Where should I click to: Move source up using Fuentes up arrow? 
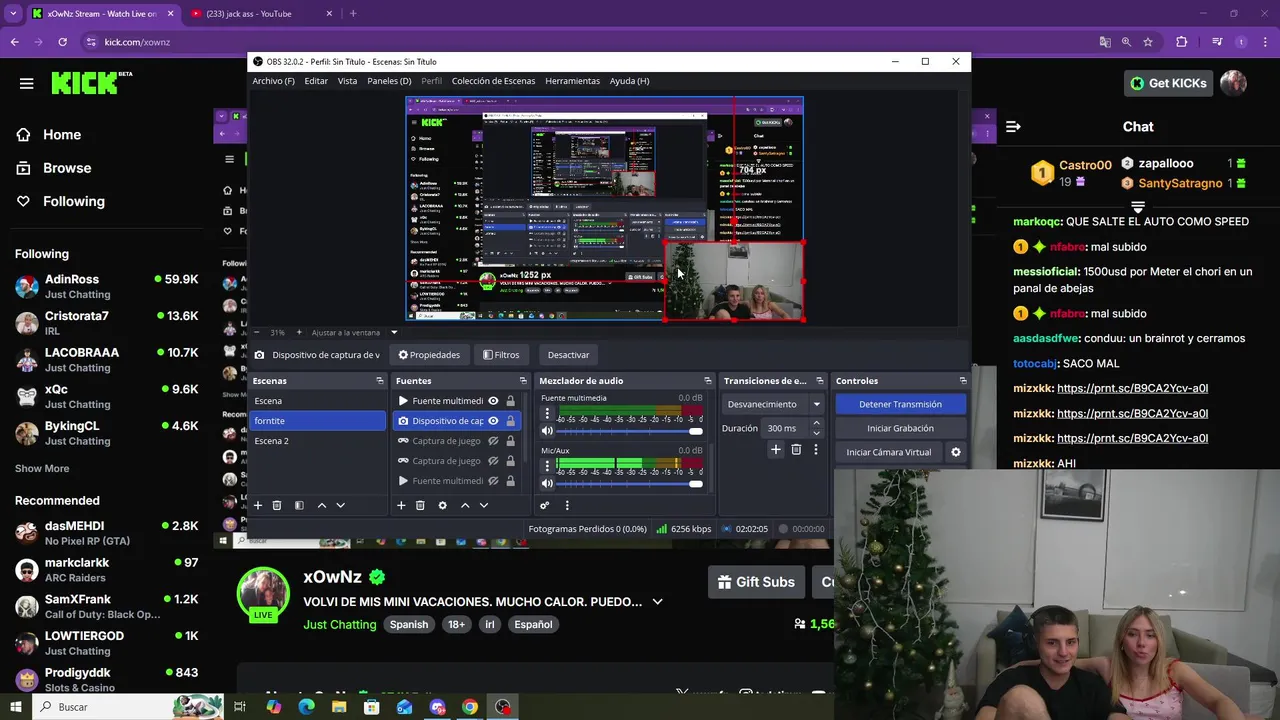[x=465, y=506]
